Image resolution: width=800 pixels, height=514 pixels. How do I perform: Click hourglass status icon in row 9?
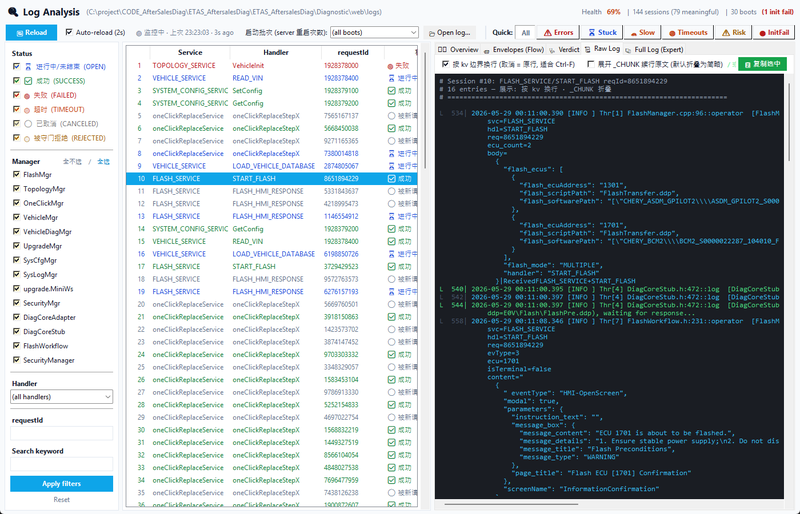click(x=391, y=166)
